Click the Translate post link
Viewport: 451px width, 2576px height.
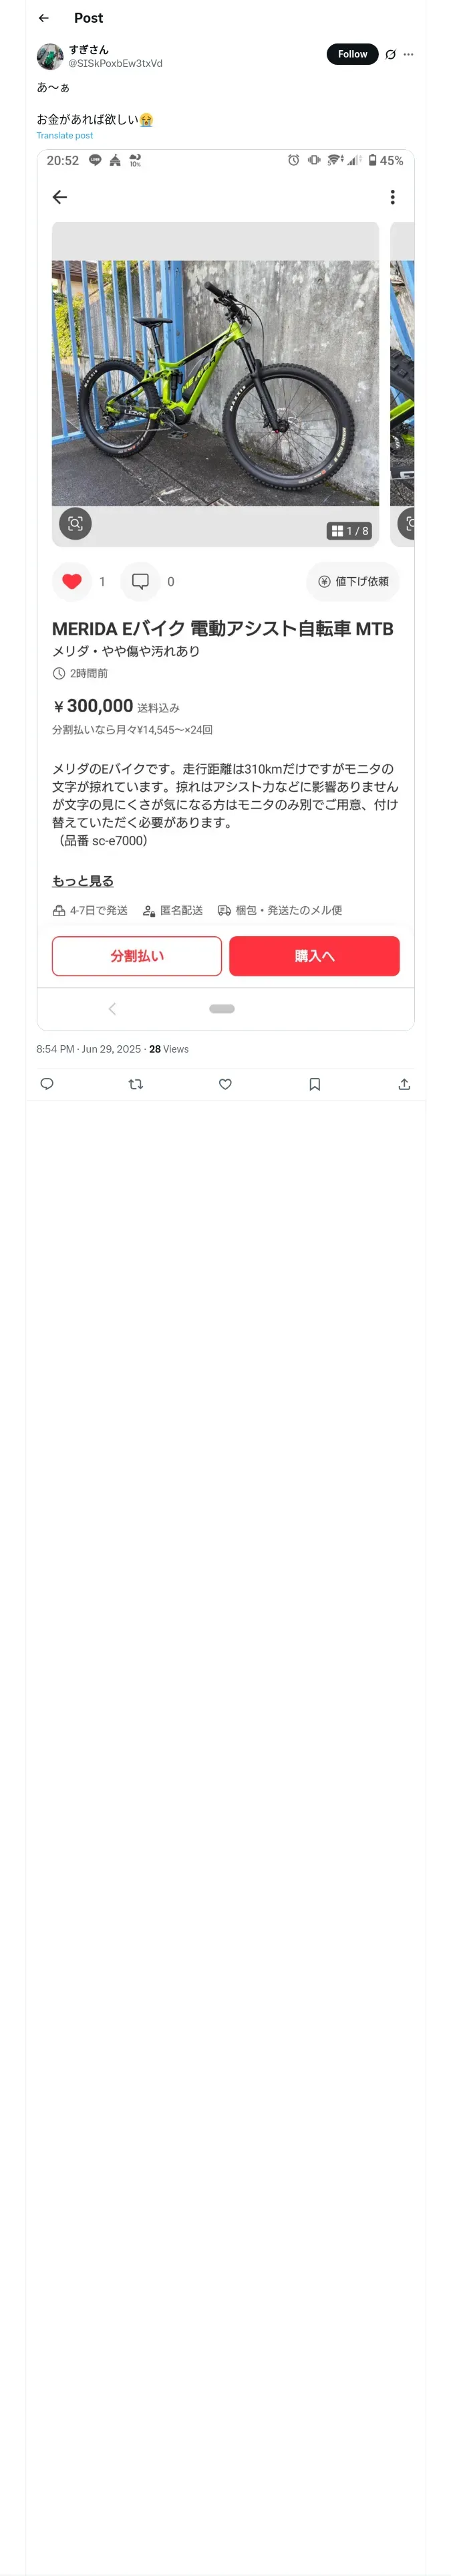tap(65, 135)
